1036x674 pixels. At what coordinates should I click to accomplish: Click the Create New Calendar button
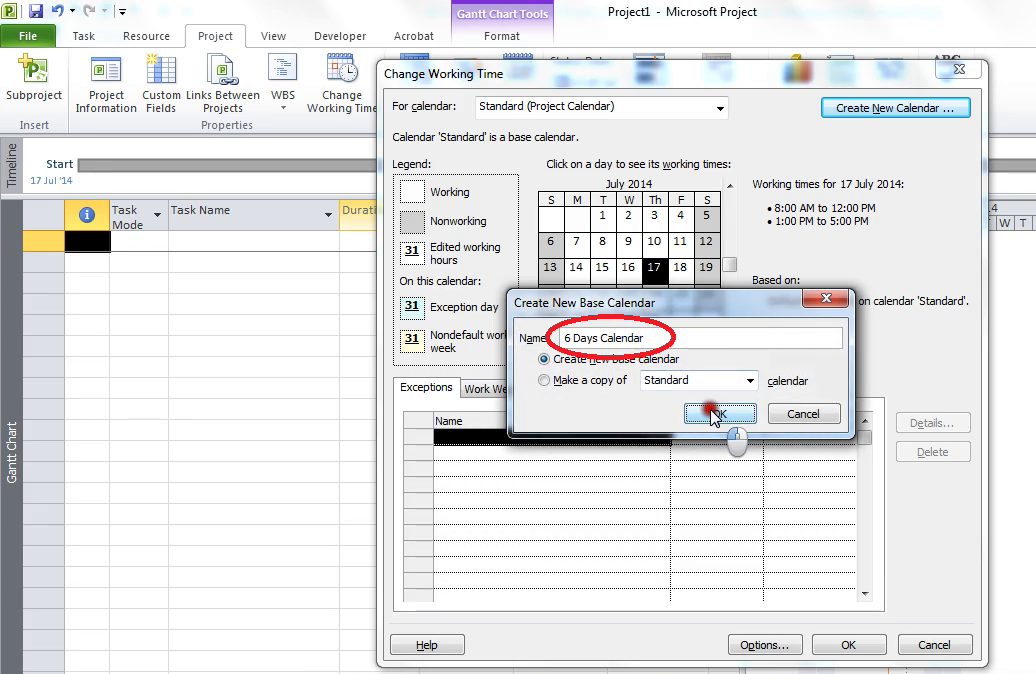coord(895,107)
